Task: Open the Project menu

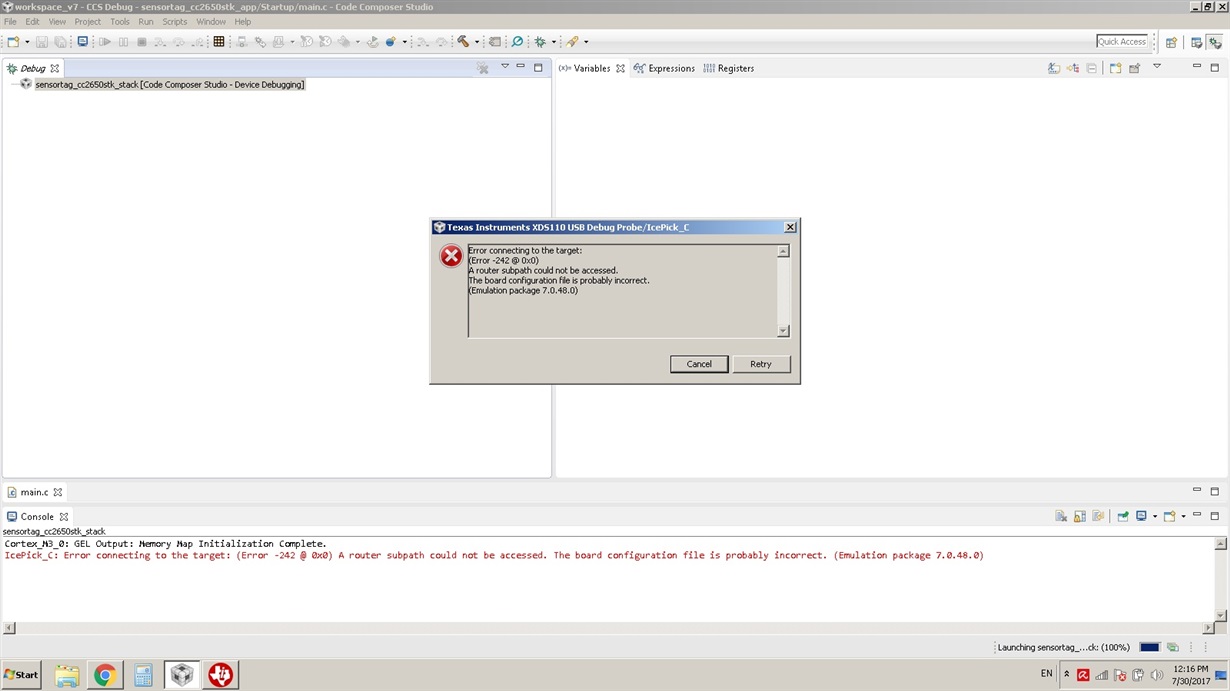Action: pyautogui.click(x=88, y=21)
